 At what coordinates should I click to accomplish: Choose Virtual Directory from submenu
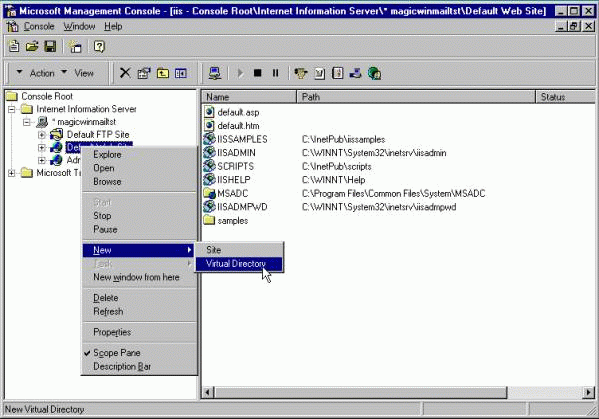tap(239, 264)
